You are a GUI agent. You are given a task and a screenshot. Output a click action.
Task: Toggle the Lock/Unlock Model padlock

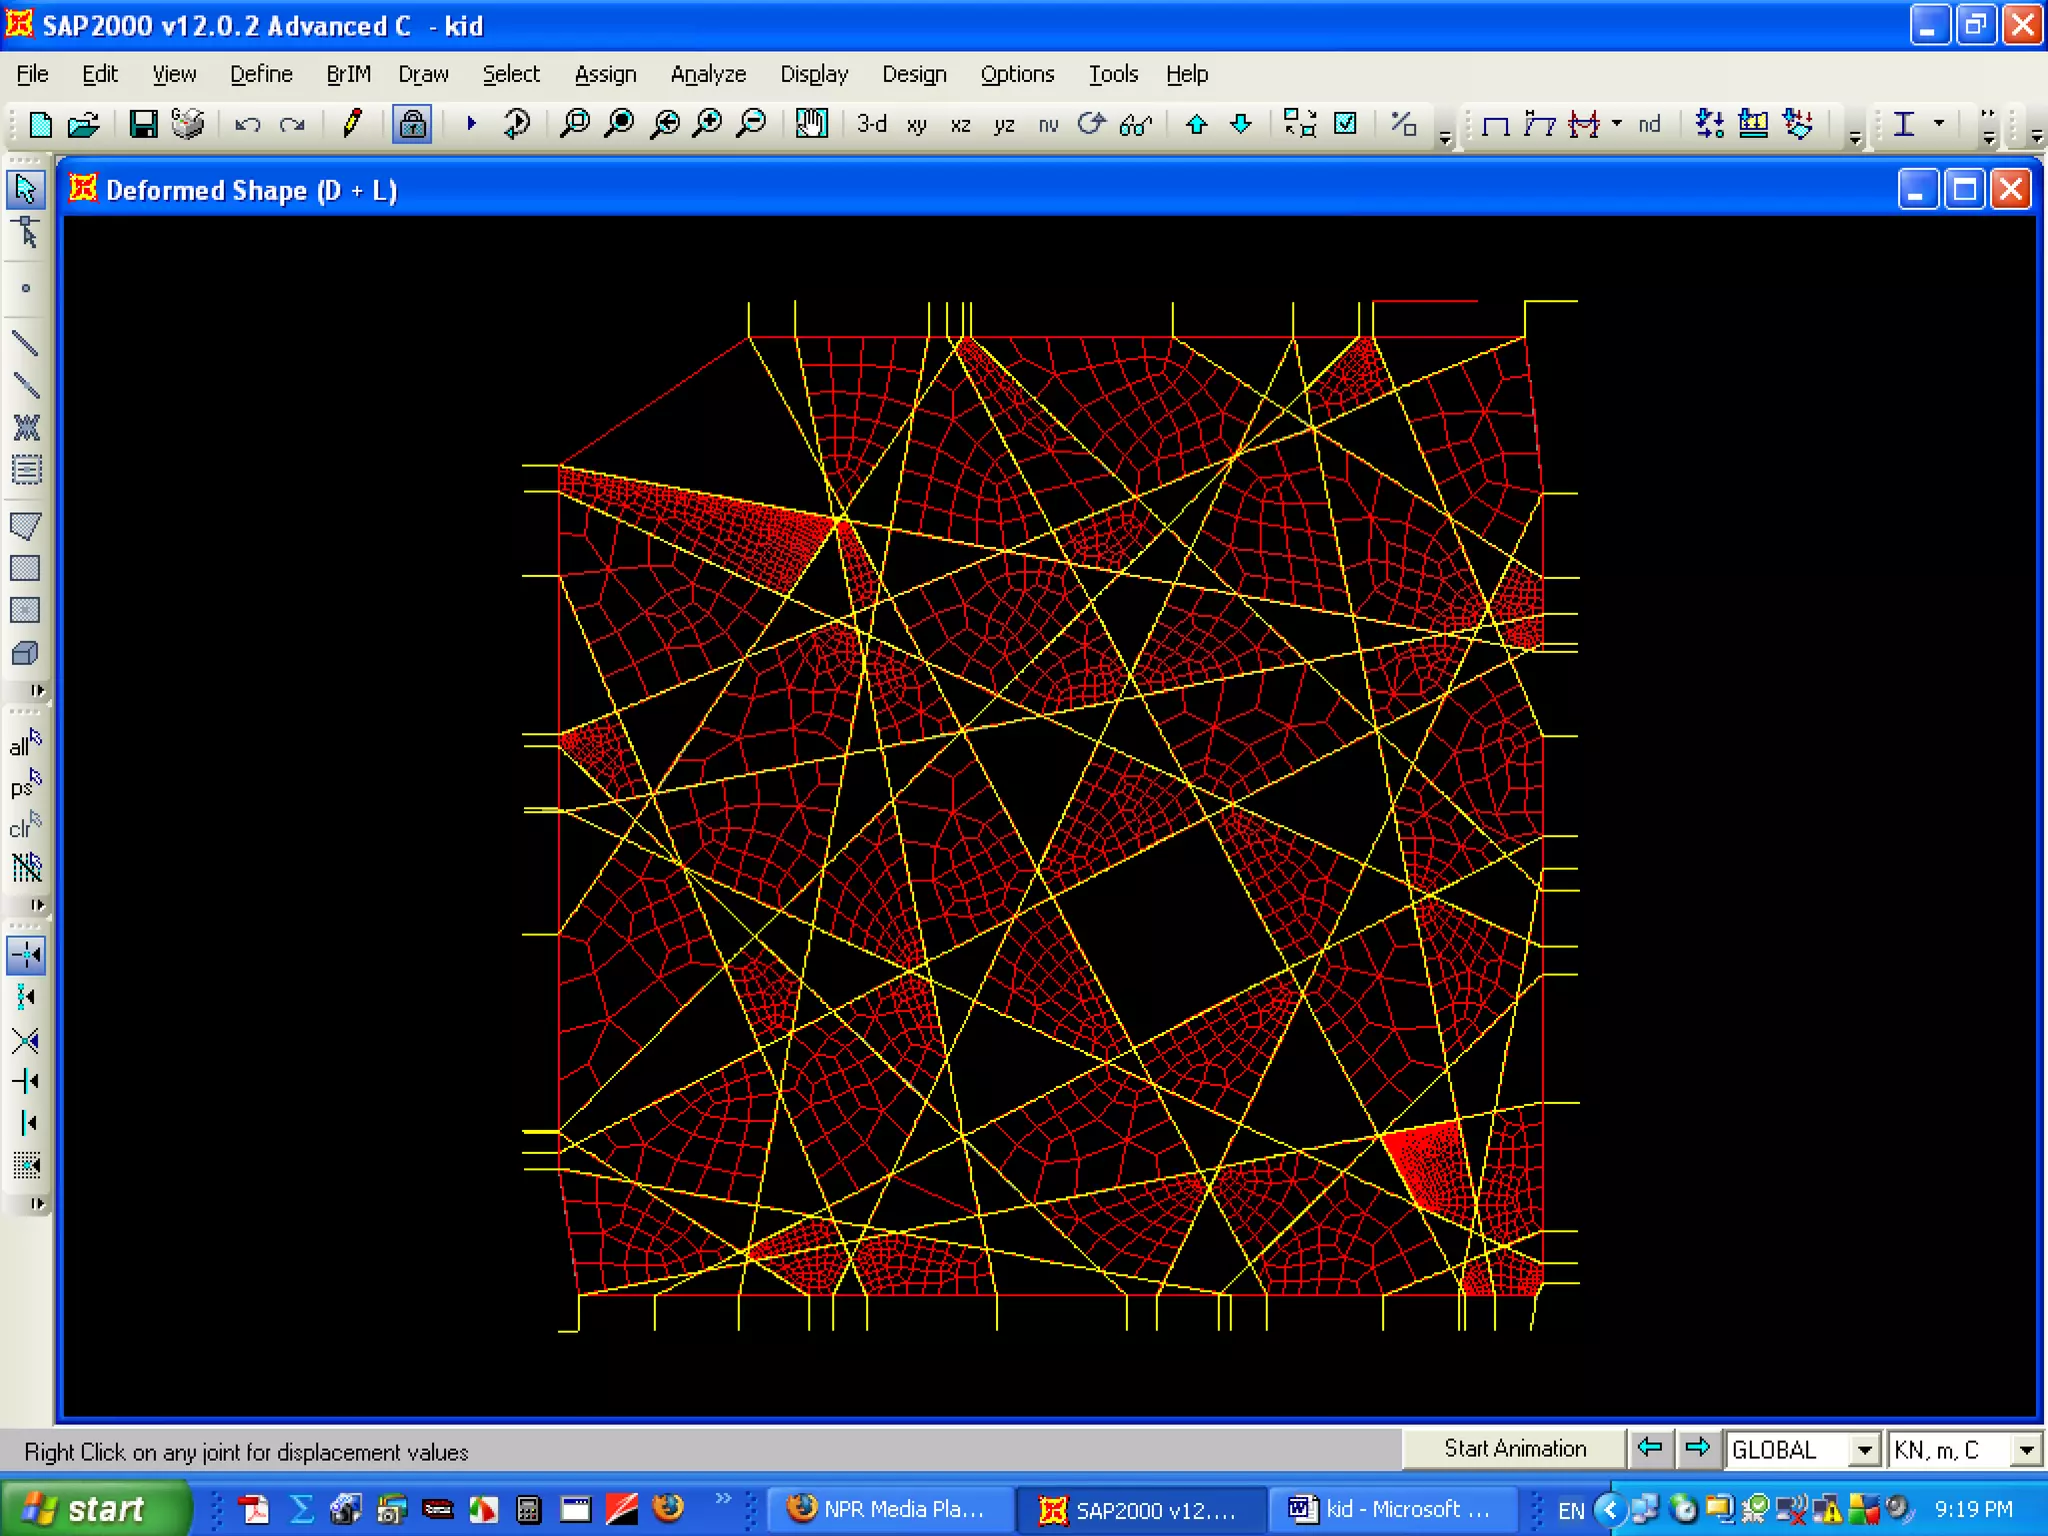[412, 124]
